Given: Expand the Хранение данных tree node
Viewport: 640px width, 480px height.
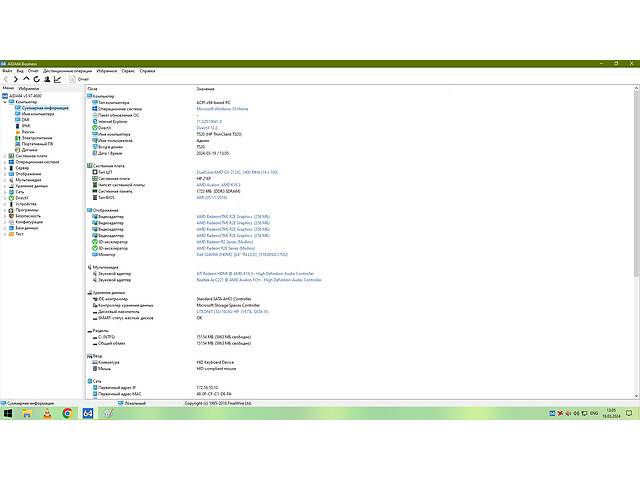Looking at the screenshot, I should 5,186.
